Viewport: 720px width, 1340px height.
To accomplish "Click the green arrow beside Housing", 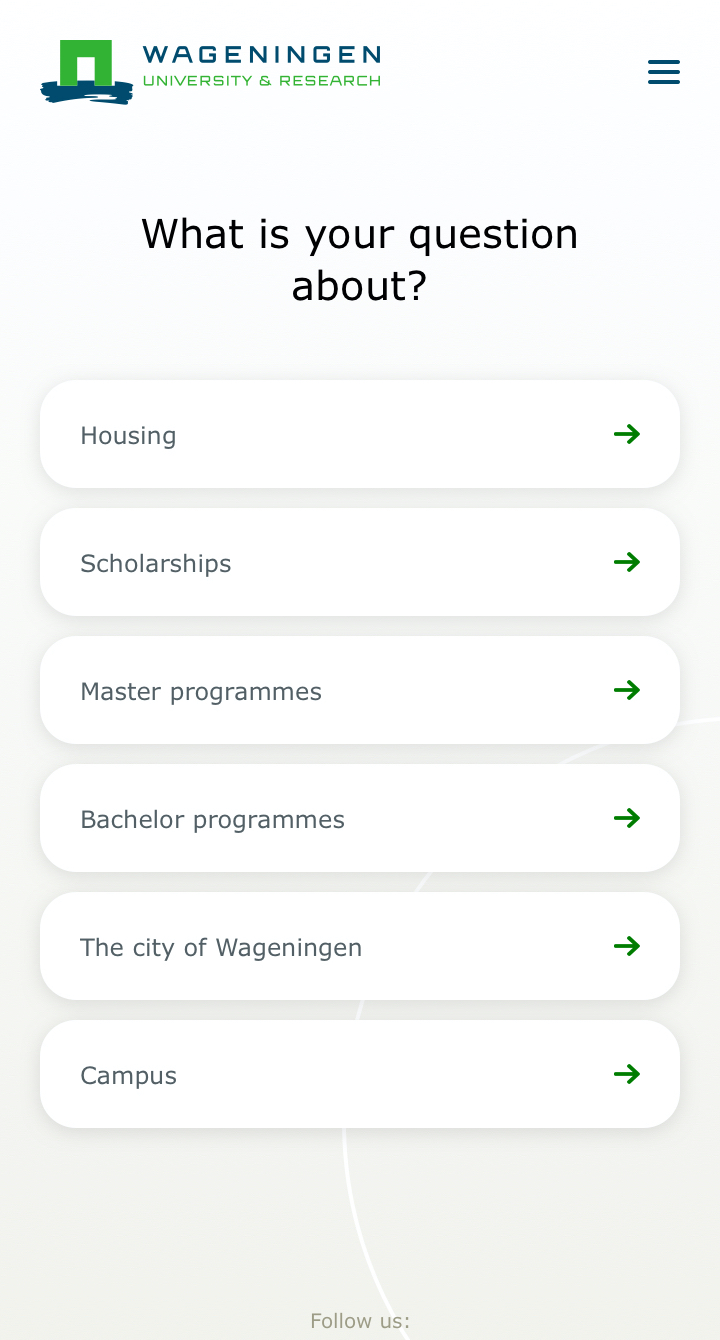I will click(x=627, y=434).
